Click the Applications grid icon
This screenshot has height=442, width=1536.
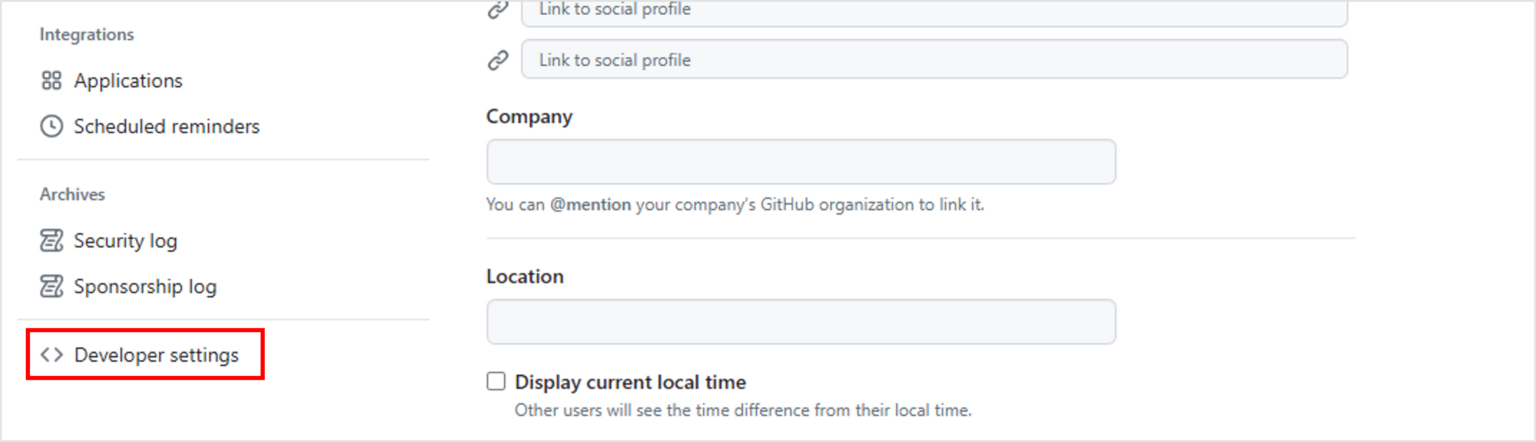tap(51, 80)
